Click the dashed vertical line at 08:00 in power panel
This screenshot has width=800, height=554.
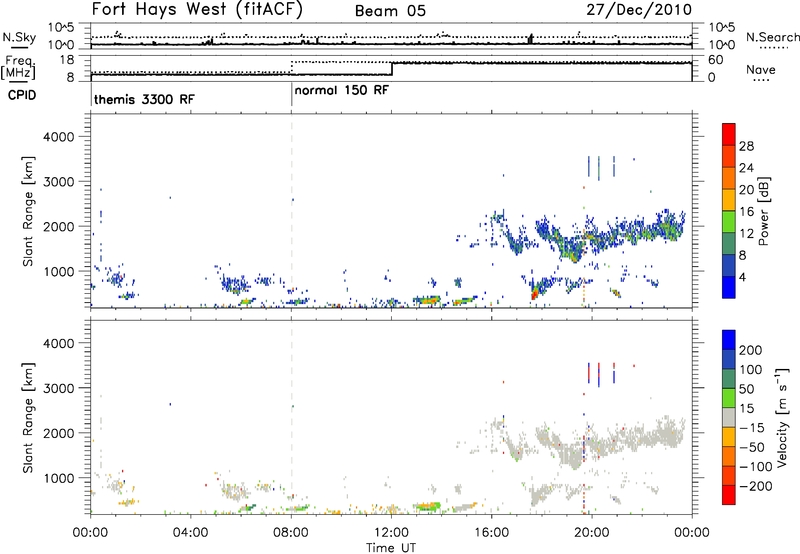(x=291, y=211)
